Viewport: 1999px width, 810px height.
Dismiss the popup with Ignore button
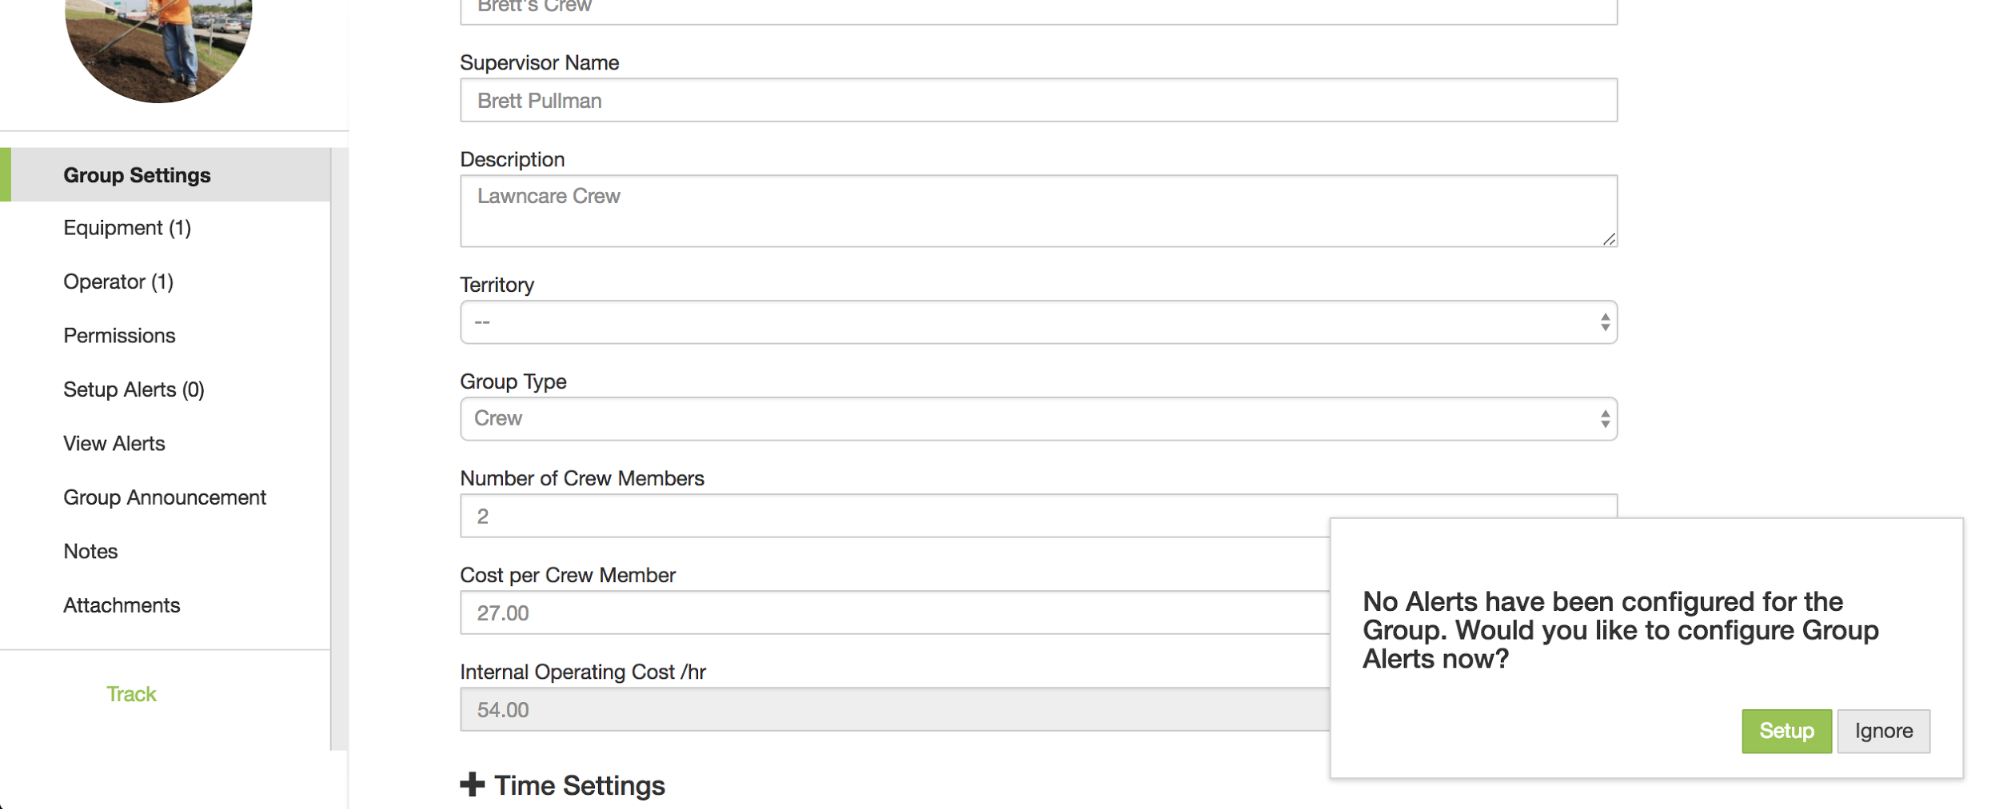[x=1883, y=731]
